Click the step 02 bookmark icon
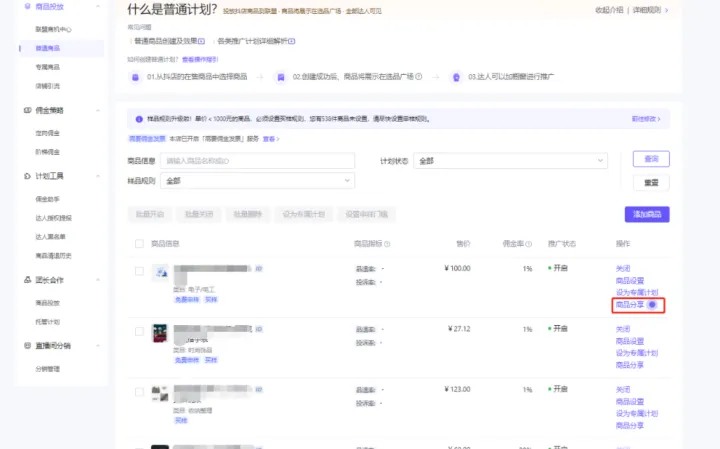720x449 pixels. tap(281, 77)
